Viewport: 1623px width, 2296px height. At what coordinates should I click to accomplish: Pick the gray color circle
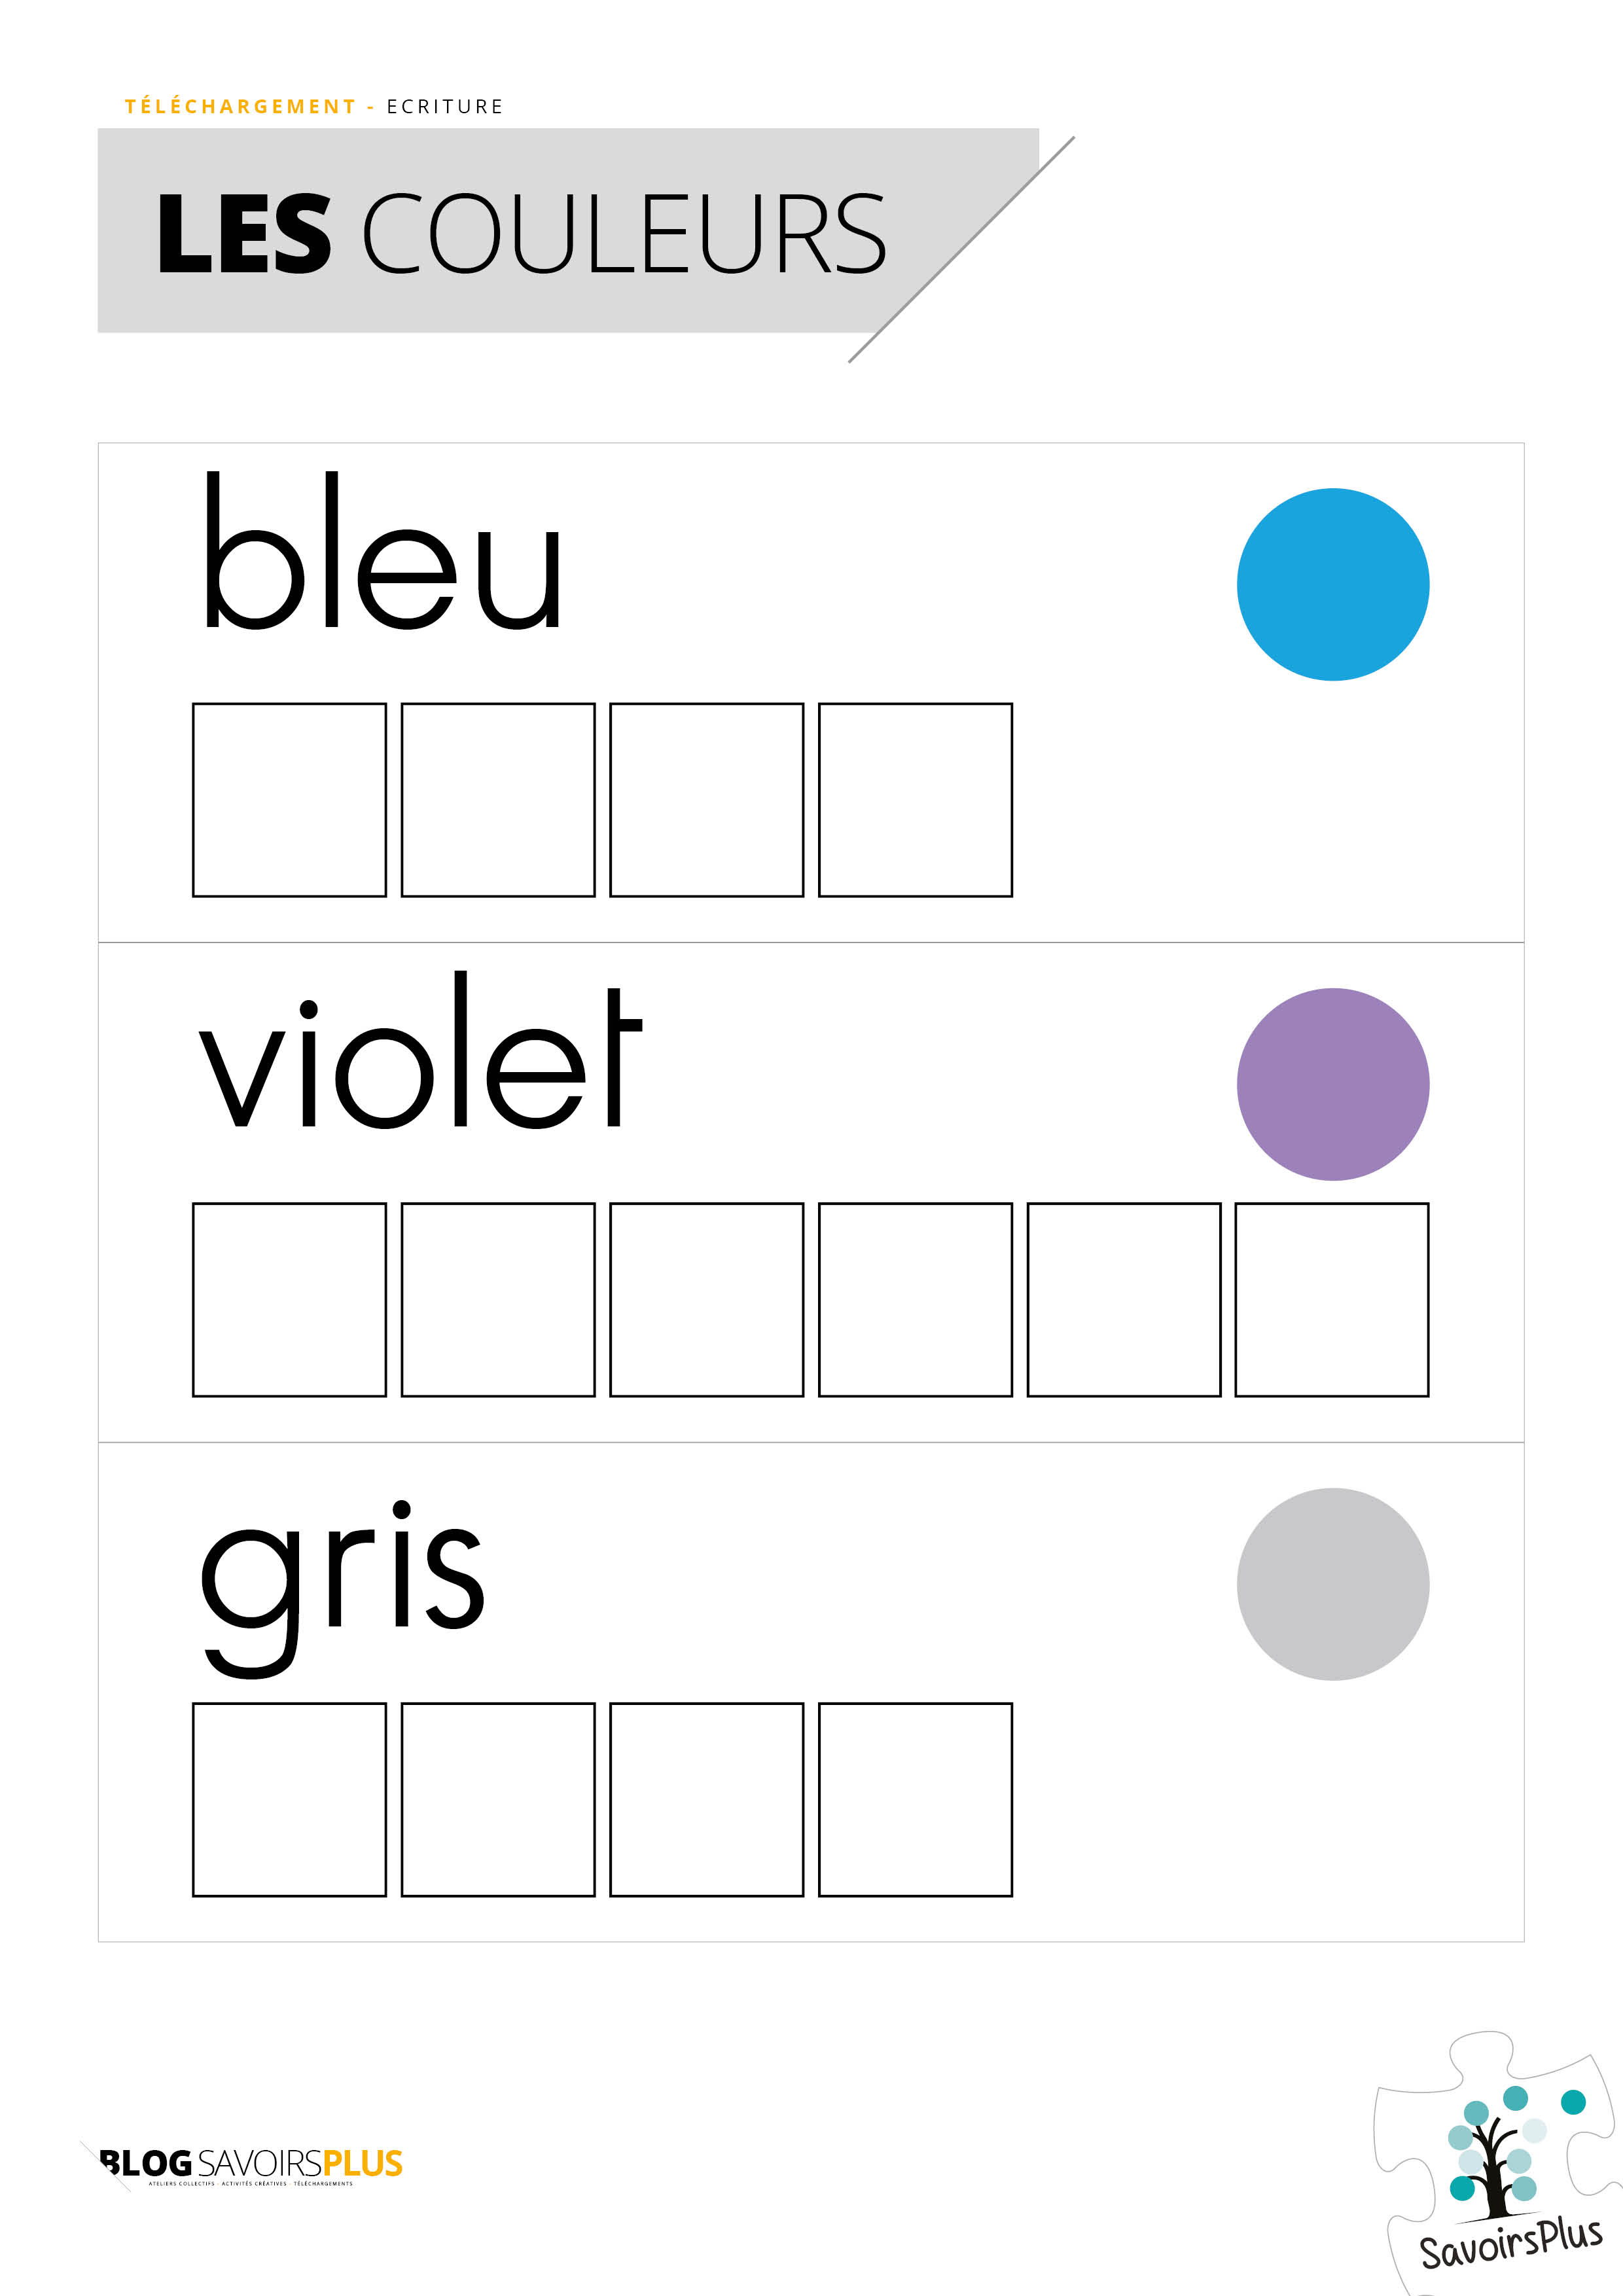(x=1332, y=1584)
